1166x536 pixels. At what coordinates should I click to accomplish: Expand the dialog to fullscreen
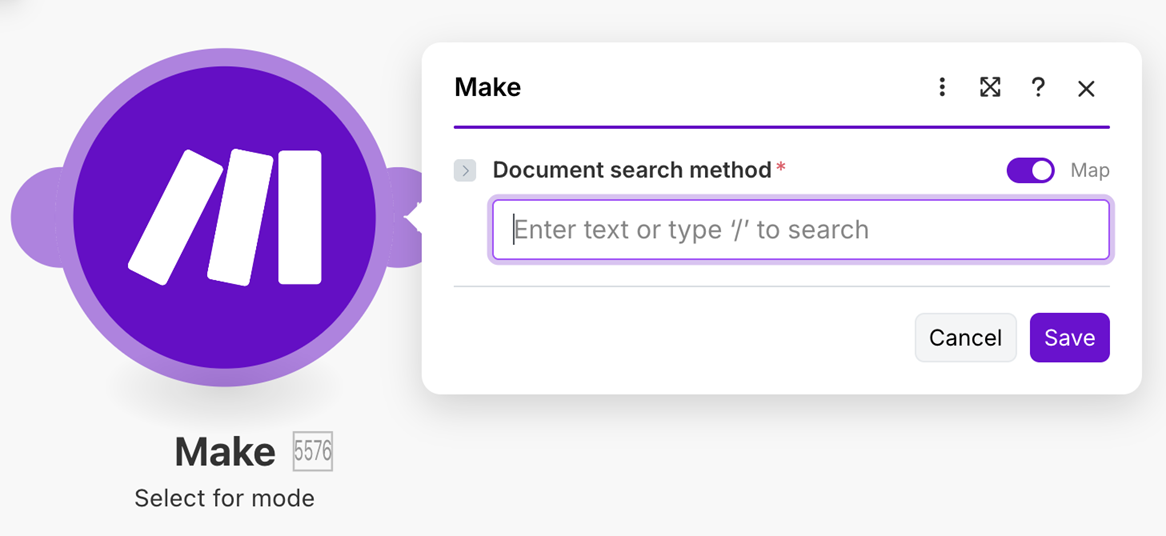[x=990, y=88]
